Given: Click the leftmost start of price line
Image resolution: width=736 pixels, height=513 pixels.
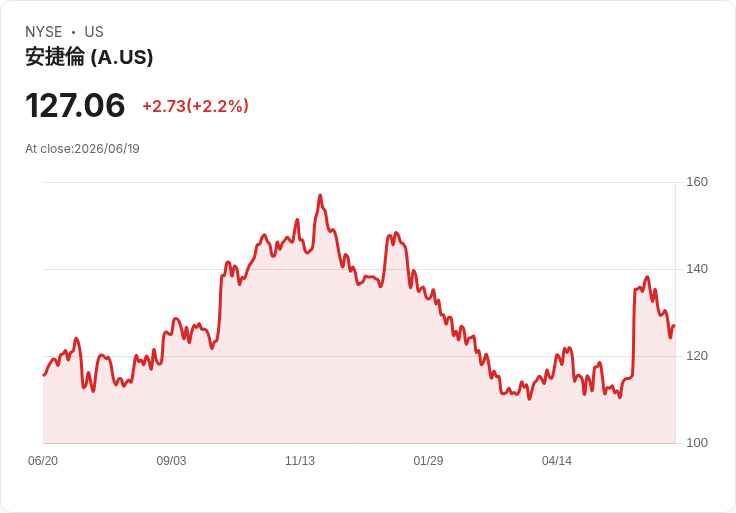Looking at the screenshot, I should point(44,375).
